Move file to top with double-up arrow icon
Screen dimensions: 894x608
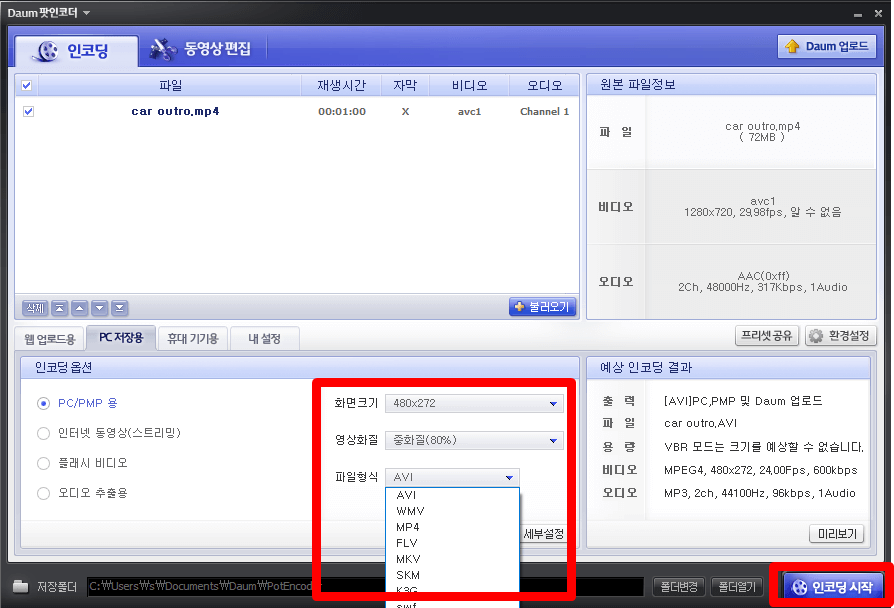pos(60,308)
